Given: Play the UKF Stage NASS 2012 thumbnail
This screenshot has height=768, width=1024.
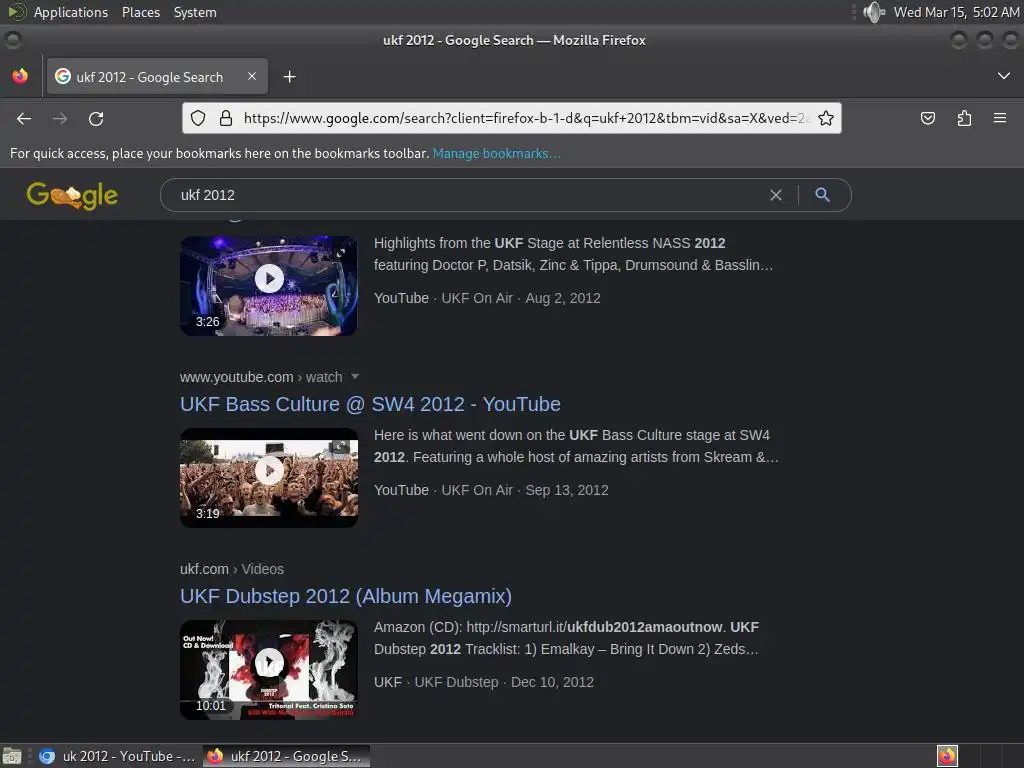Looking at the screenshot, I should (268, 286).
